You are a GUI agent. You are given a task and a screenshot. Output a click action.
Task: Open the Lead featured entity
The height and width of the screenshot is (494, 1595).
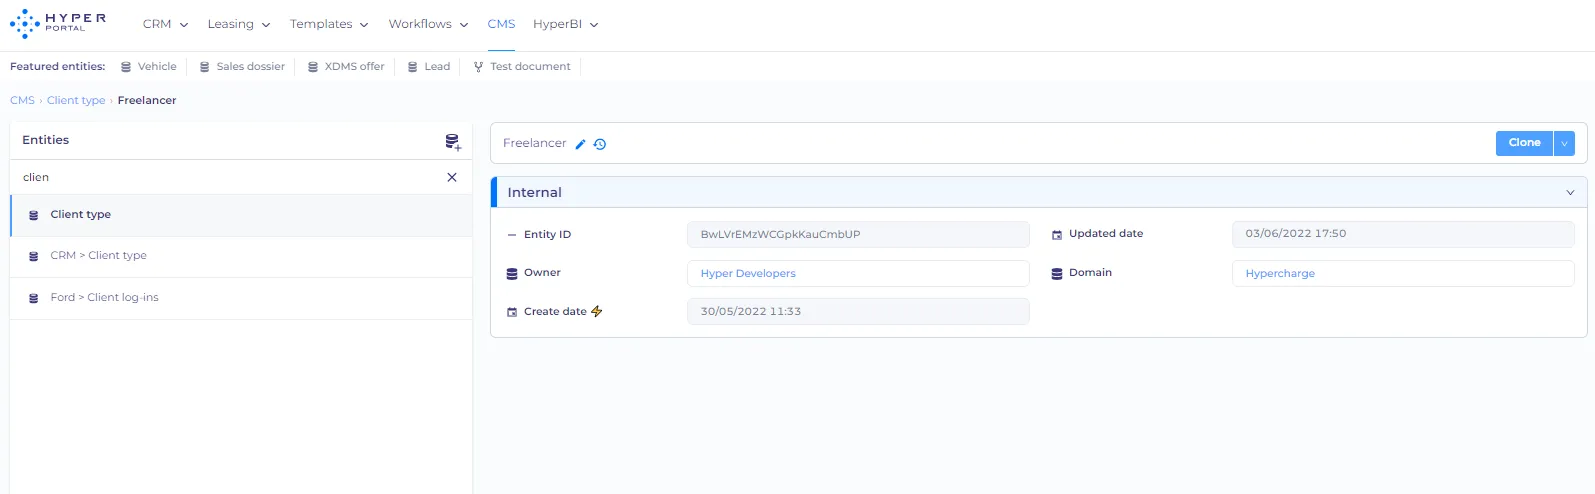point(429,67)
